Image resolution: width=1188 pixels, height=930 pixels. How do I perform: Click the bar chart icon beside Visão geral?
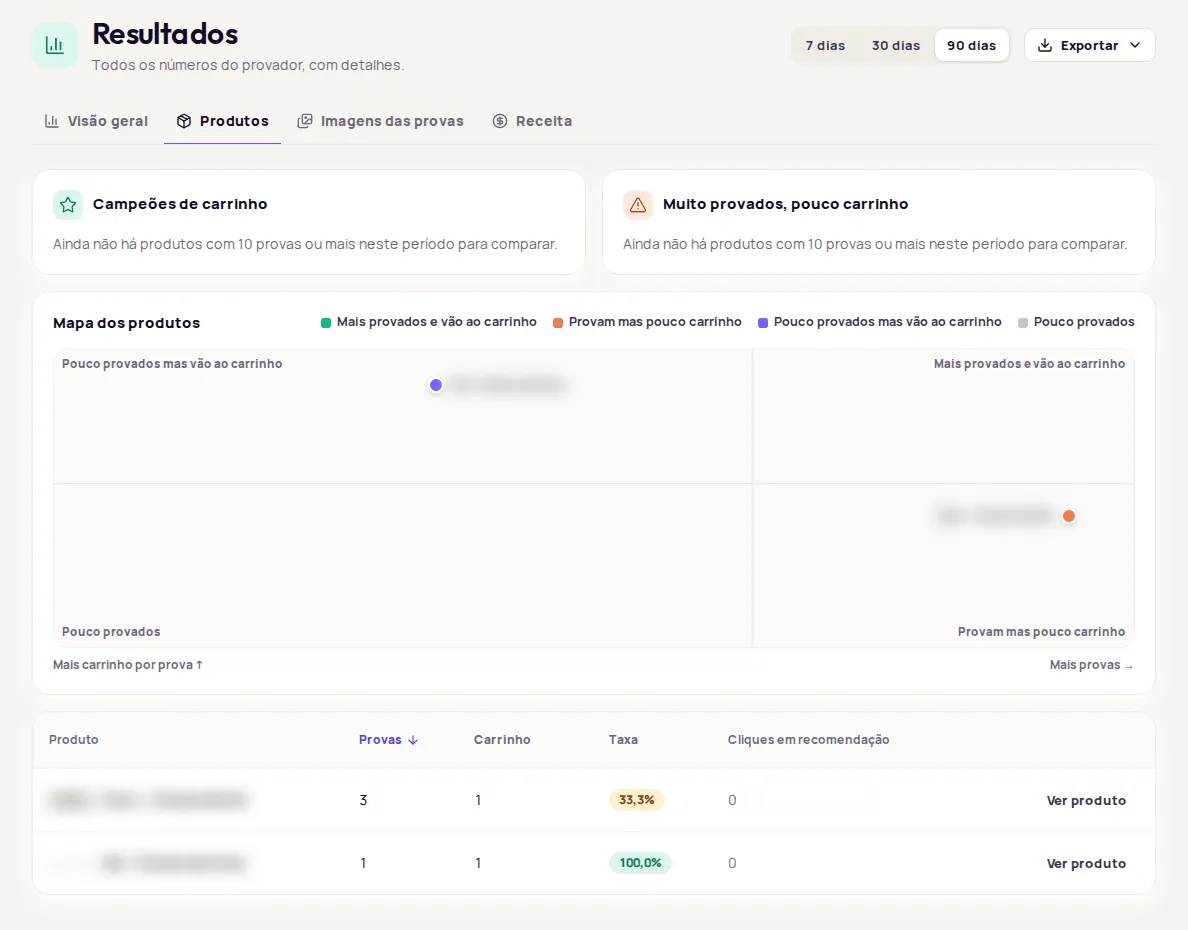click(52, 121)
